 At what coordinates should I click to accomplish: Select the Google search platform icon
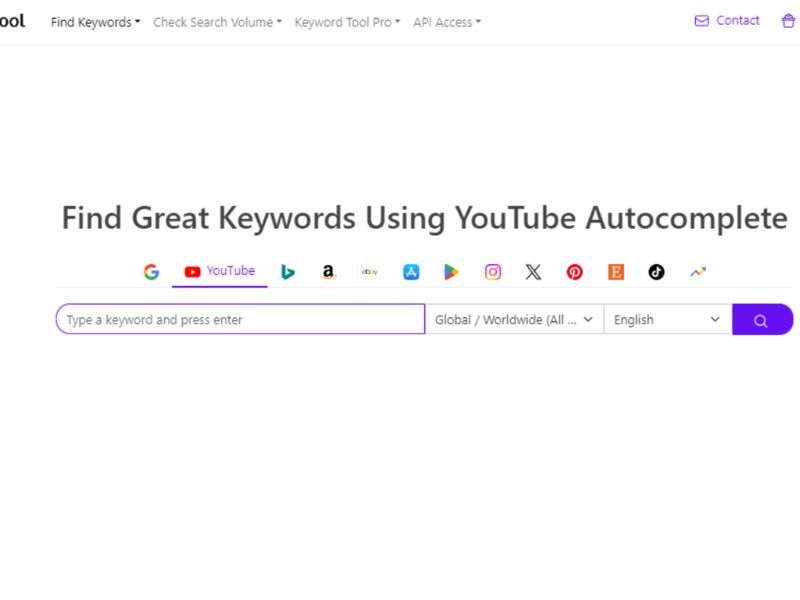pyautogui.click(x=151, y=271)
